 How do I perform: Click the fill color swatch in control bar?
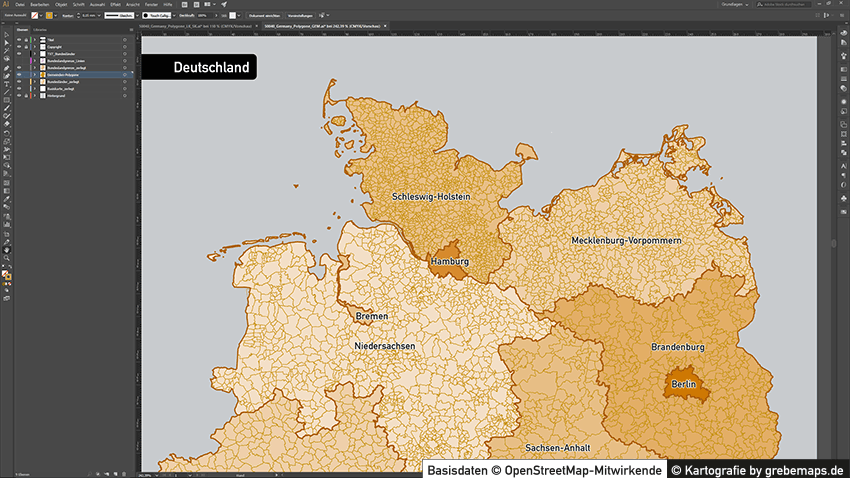pyautogui.click(x=35, y=16)
